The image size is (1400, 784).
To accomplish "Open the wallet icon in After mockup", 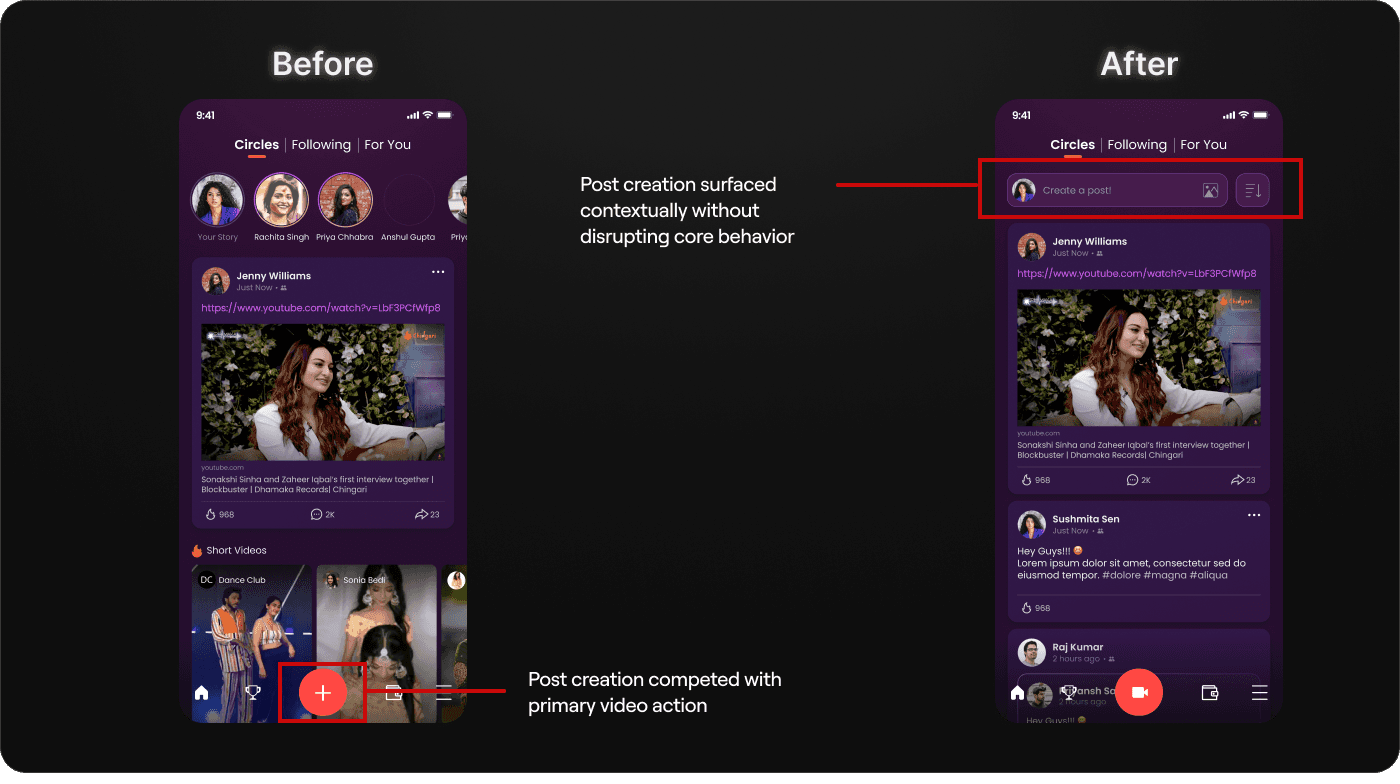I will click(x=1210, y=692).
